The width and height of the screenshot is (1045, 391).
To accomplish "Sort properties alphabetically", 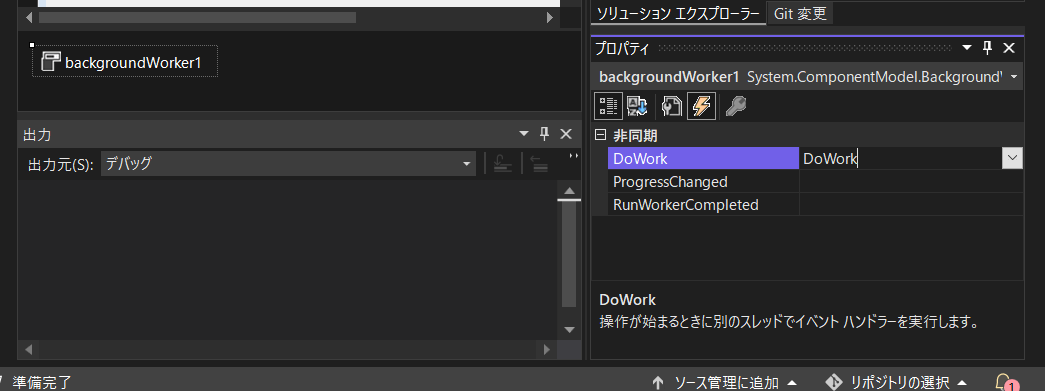I will pos(636,106).
